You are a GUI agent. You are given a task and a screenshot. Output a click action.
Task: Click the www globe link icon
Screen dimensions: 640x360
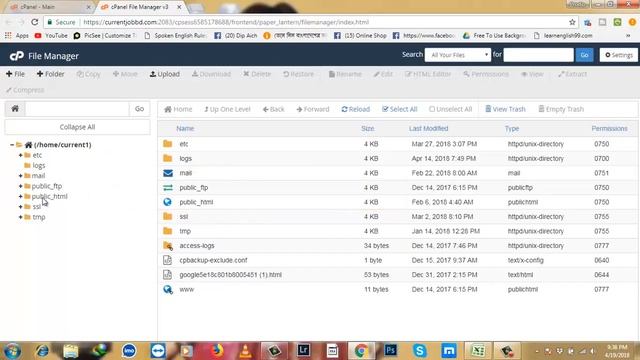pos(168,289)
